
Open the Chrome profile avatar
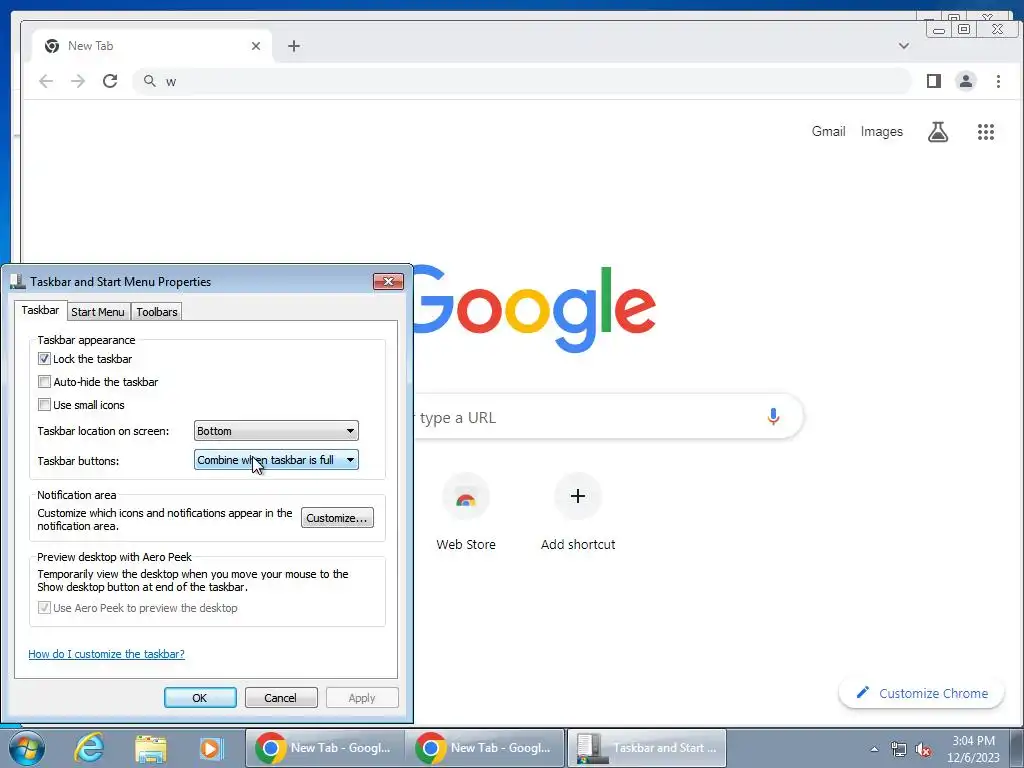(x=965, y=81)
